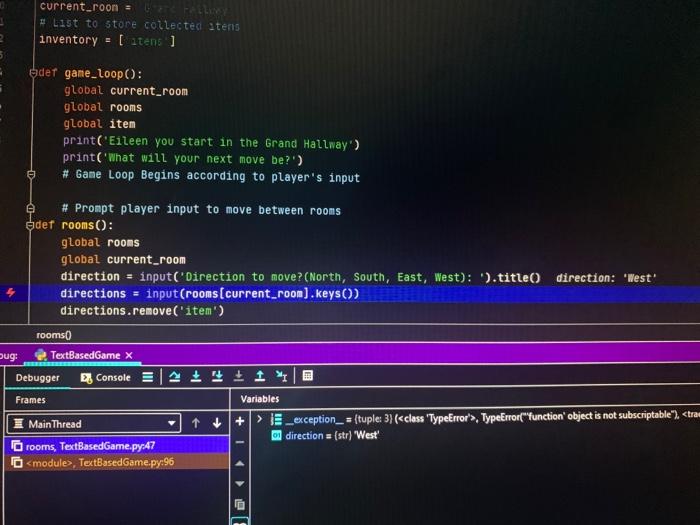Click the greyed Force Step Into icon
700x525 pixels.
pyautogui.click(x=238, y=376)
